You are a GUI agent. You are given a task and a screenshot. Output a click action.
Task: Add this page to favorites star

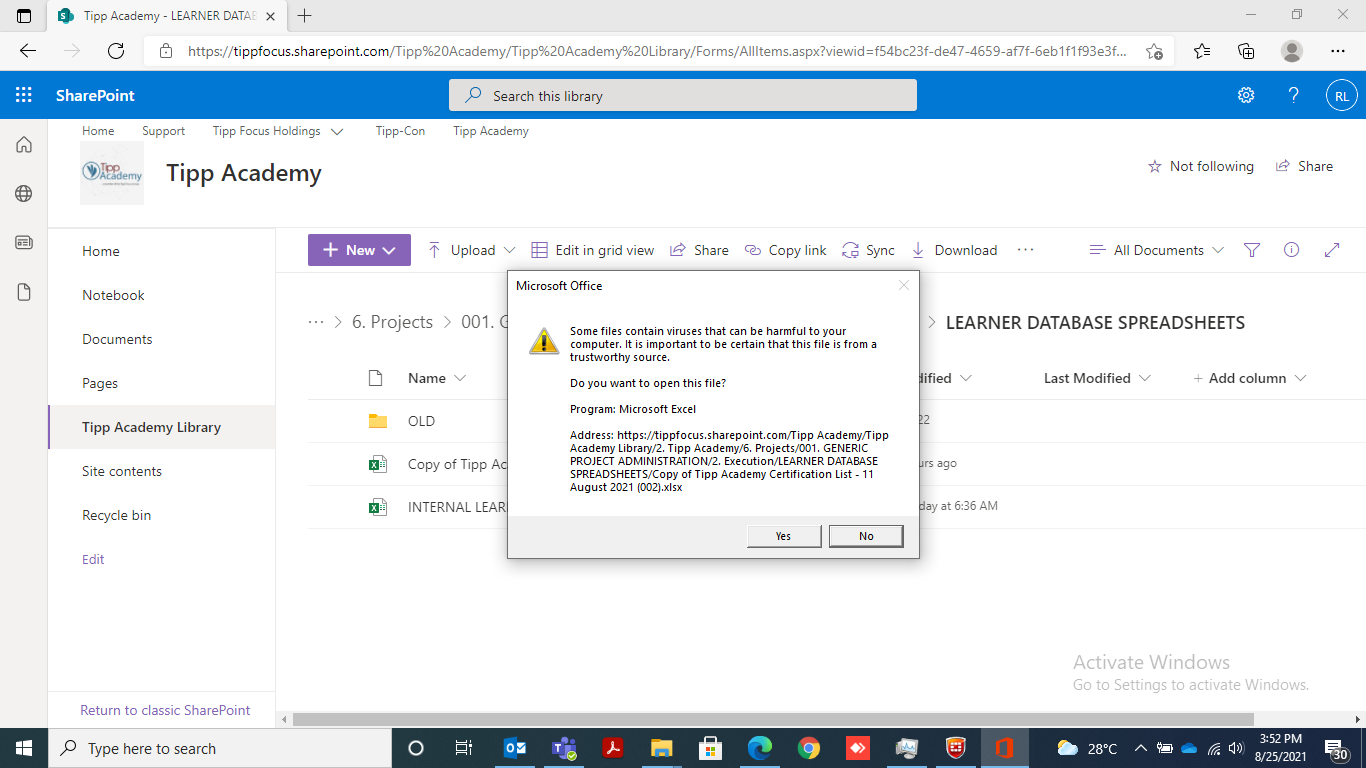click(1154, 51)
